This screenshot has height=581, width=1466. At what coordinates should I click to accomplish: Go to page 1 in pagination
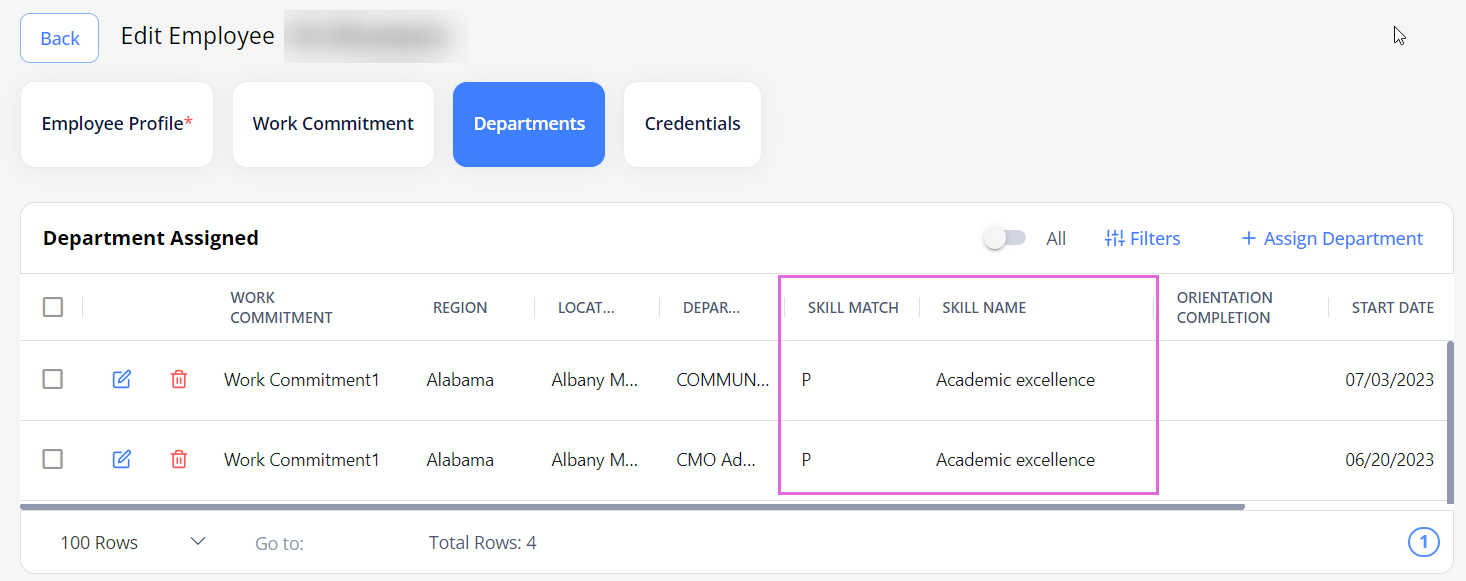(1423, 542)
